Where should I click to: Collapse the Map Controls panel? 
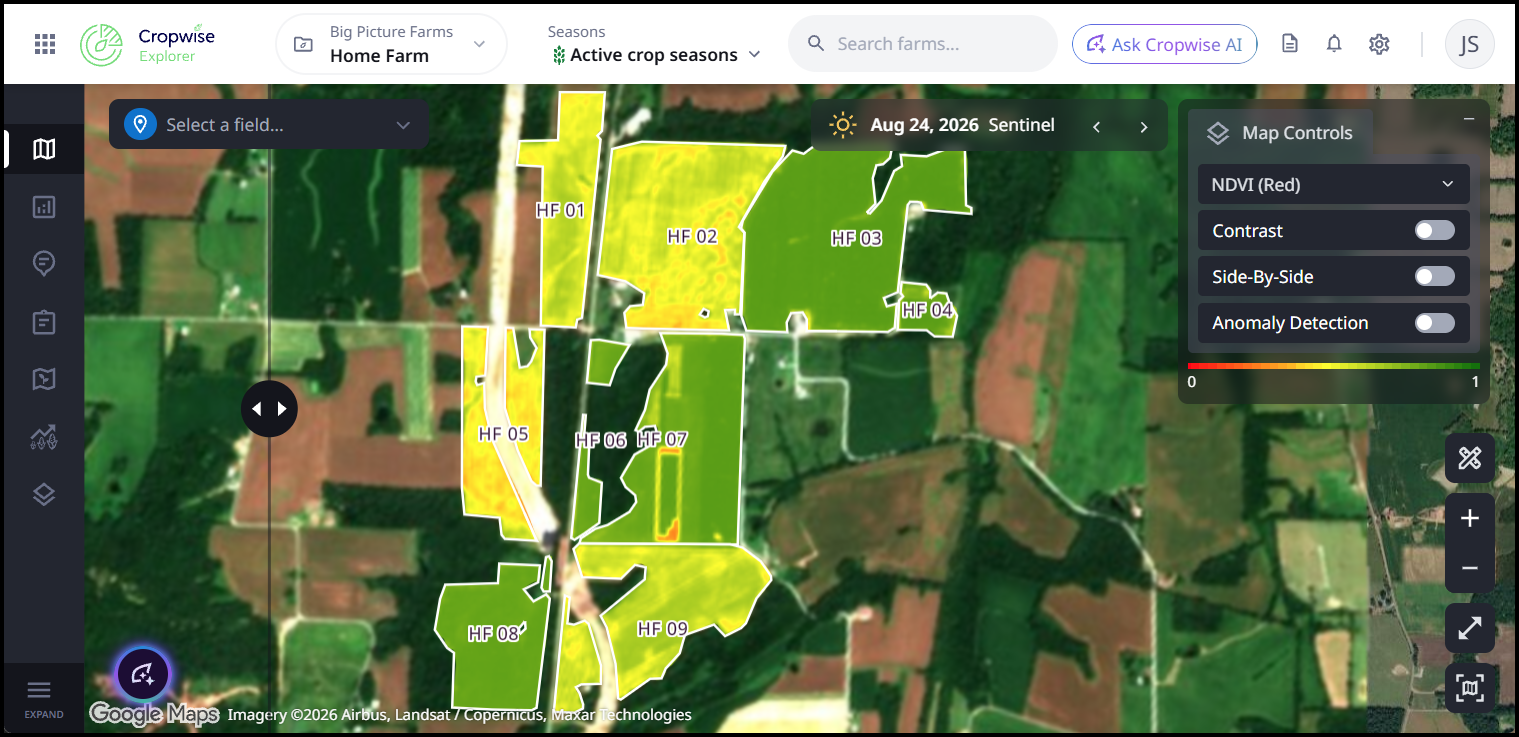(1469, 119)
